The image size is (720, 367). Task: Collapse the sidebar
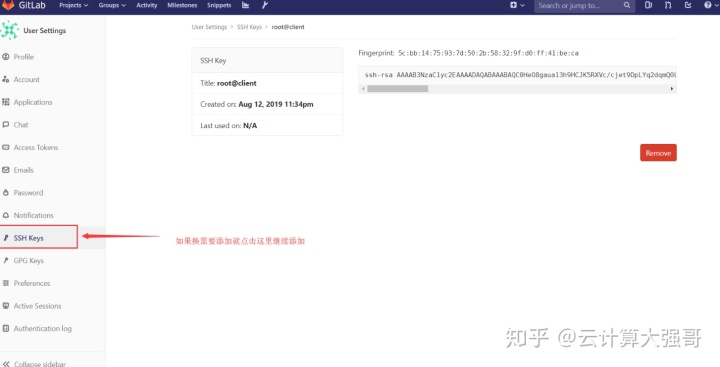point(35,364)
